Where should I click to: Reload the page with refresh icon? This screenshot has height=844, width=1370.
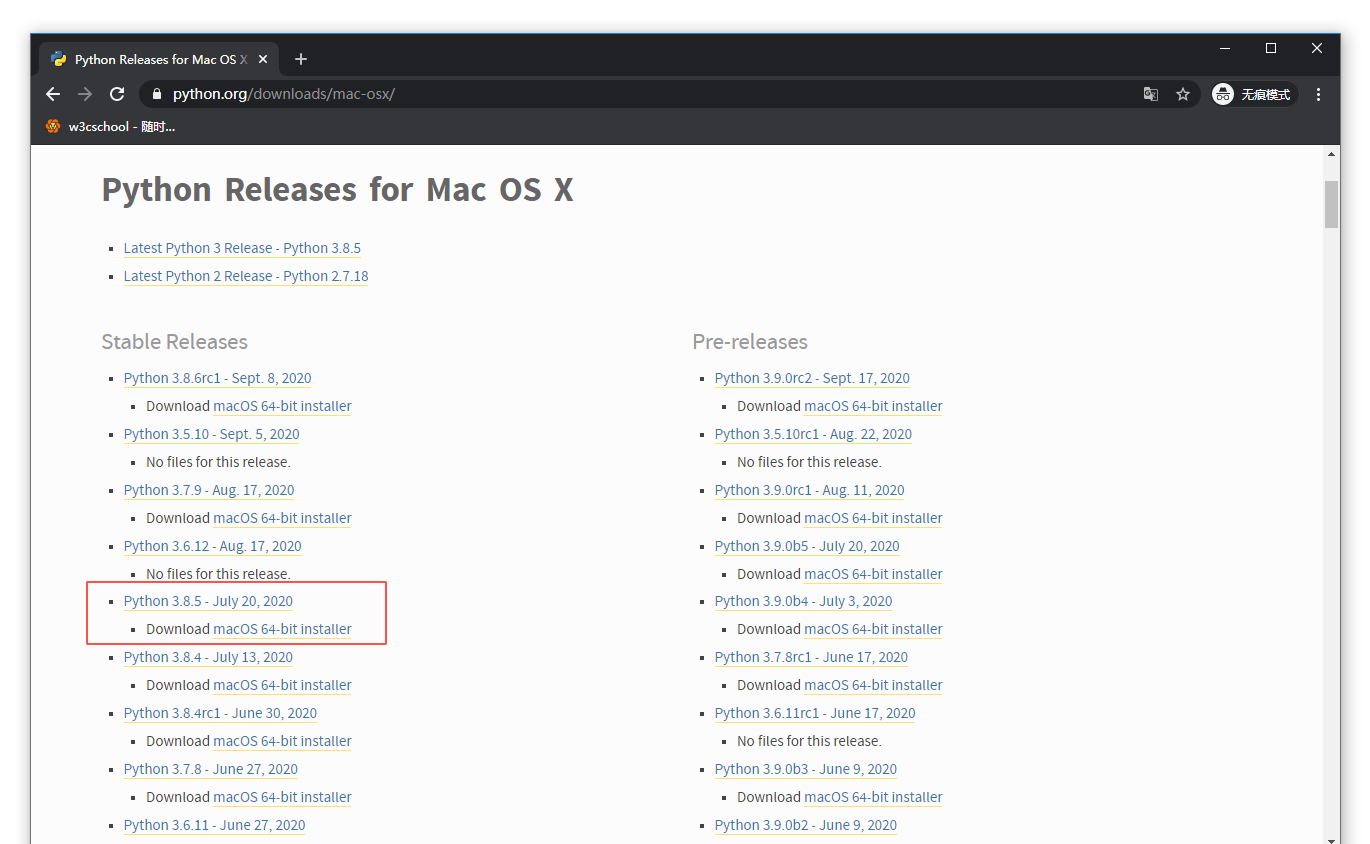coord(117,94)
